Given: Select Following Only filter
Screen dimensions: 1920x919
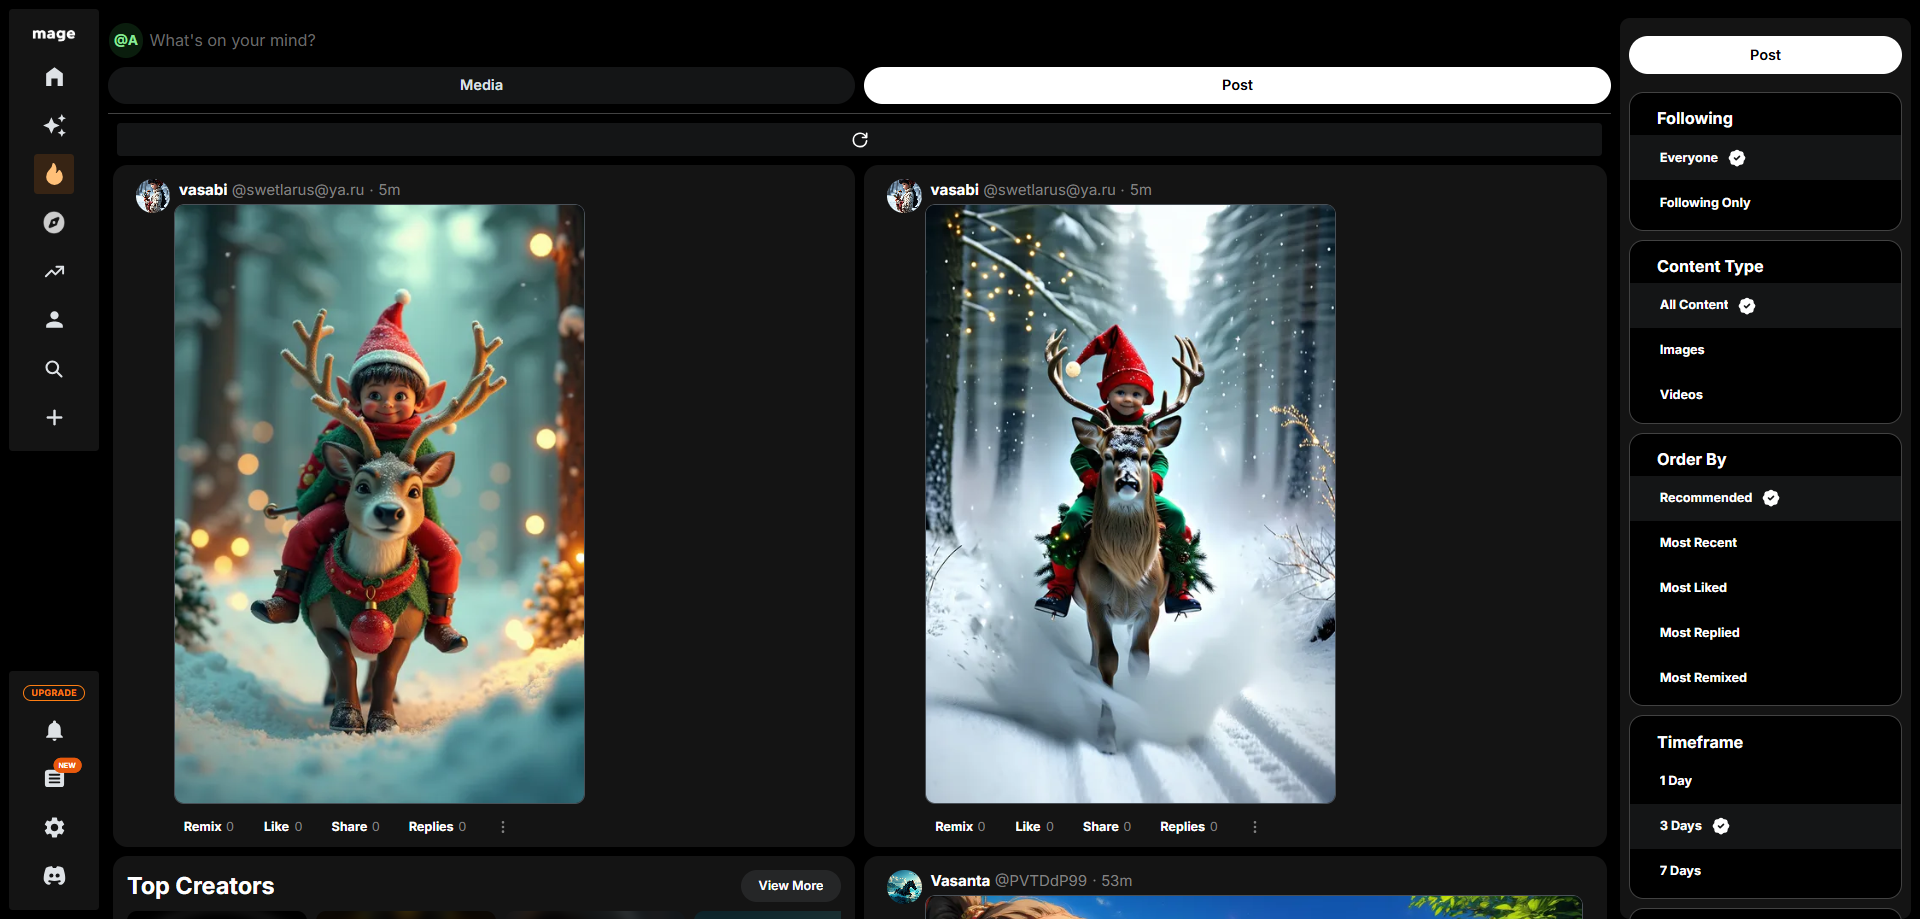Looking at the screenshot, I should 1704,203.
